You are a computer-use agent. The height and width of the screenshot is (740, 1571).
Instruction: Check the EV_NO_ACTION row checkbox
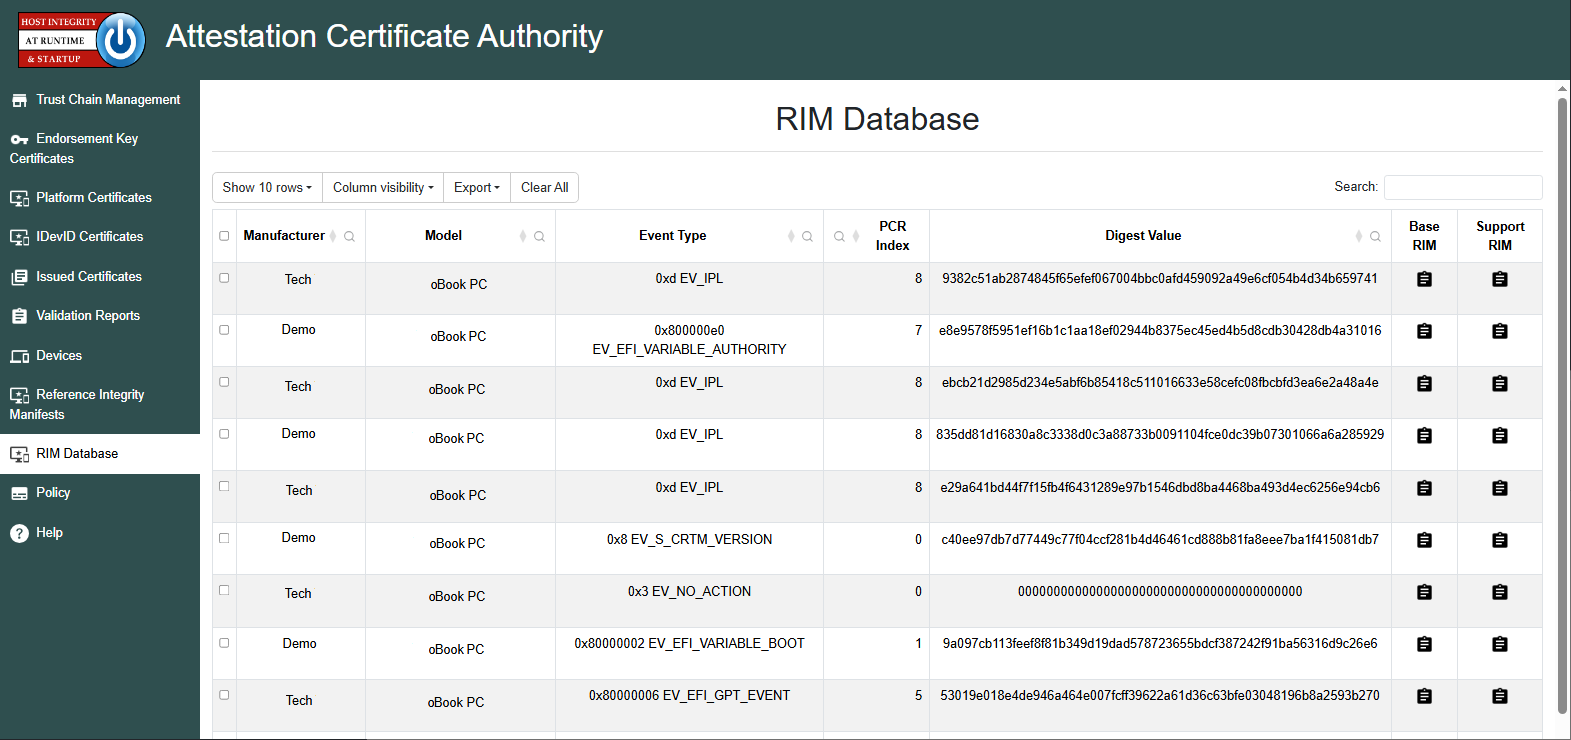pyautogui.click(x=224, y=590)
